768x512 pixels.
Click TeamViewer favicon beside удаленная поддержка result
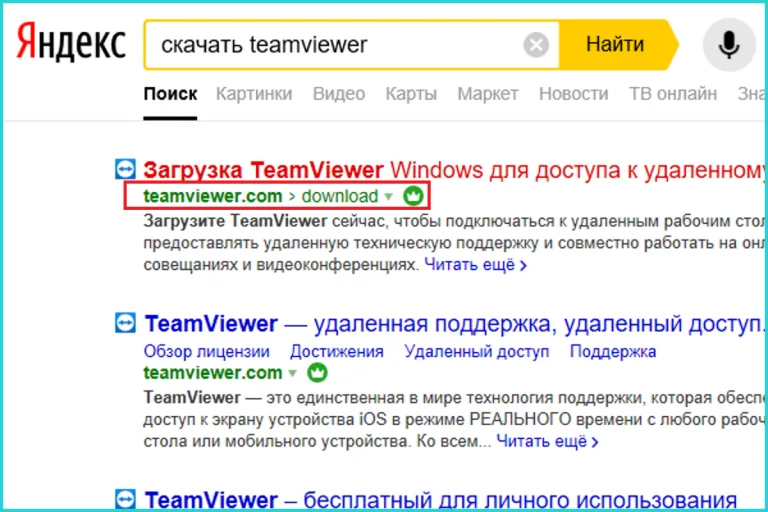[125, 323]
